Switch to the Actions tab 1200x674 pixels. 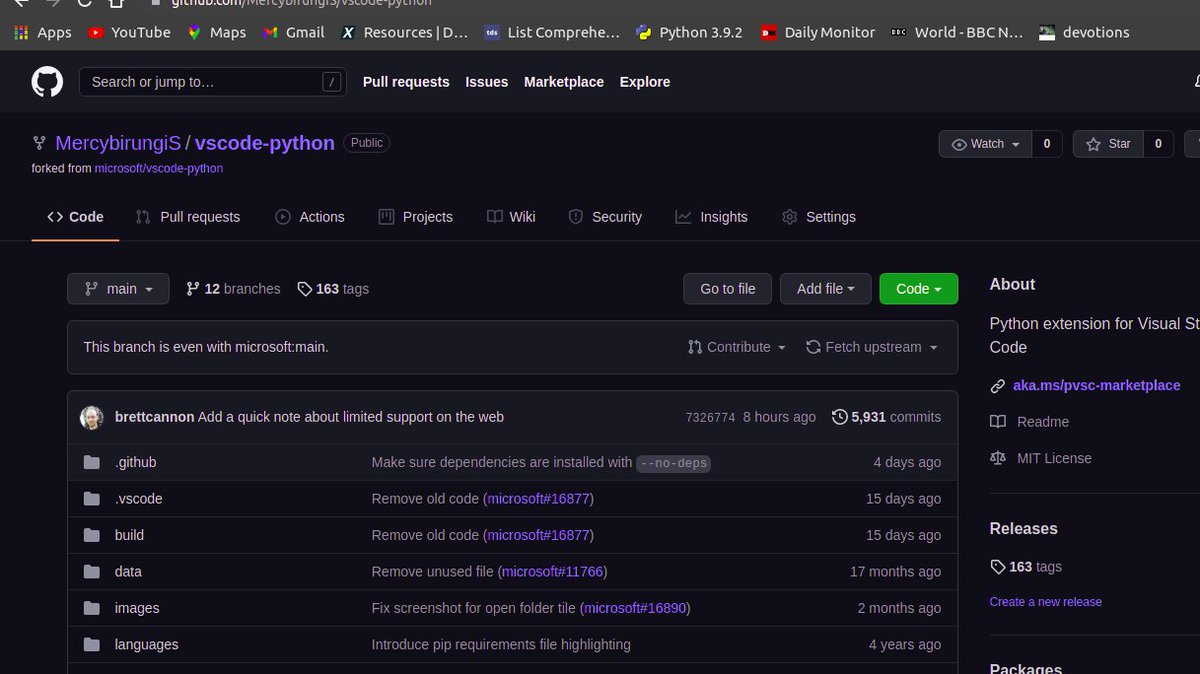coord(309,217)
